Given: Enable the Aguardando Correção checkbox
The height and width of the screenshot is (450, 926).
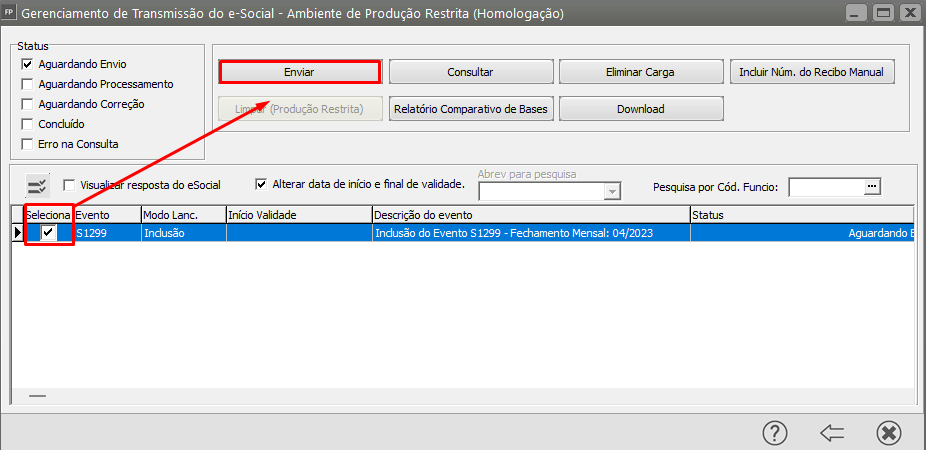Looking at the screenshot, I should (27, 104).
